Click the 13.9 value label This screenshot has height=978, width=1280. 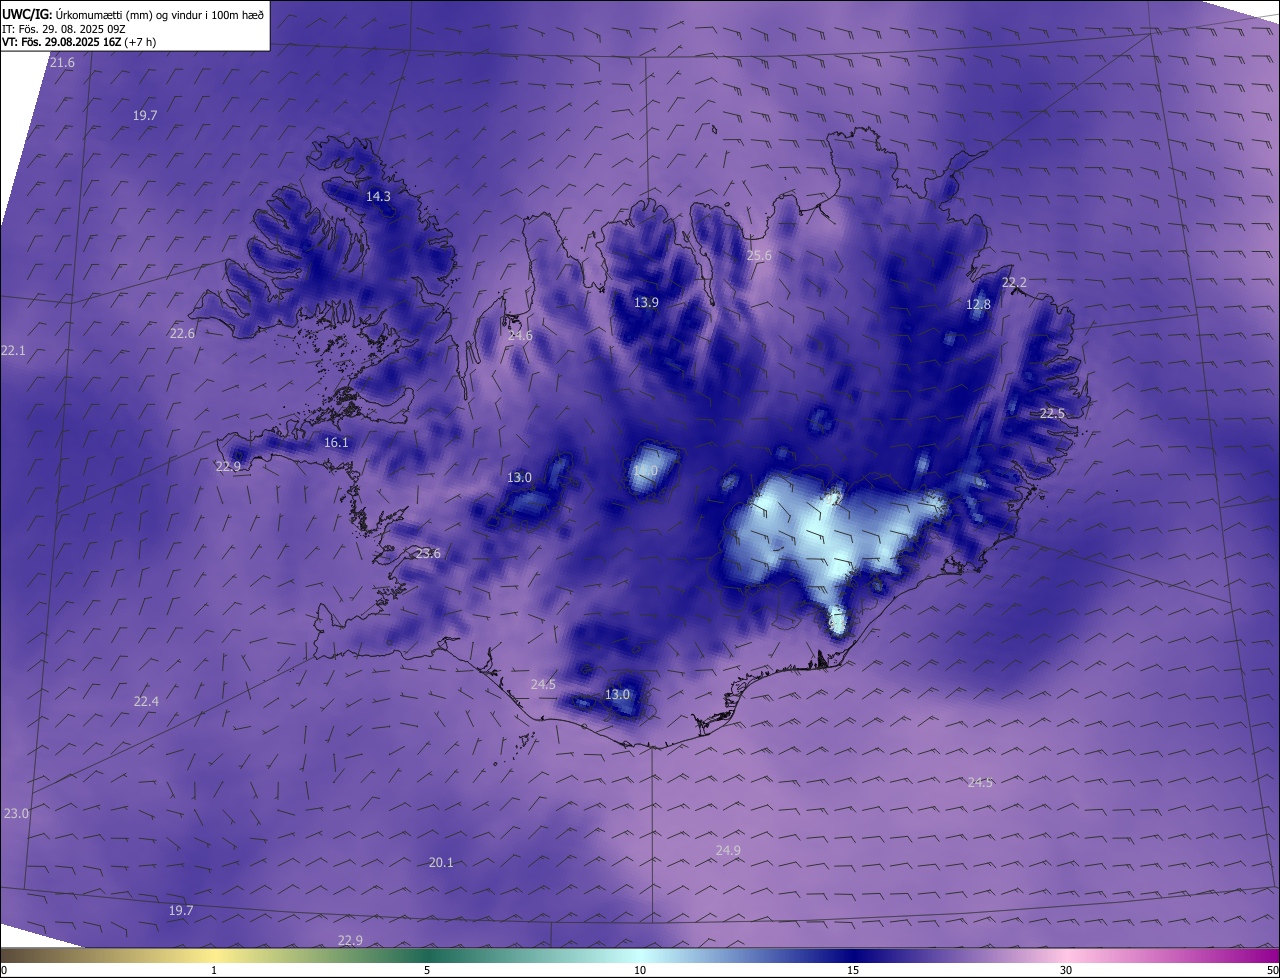point(646,303)
